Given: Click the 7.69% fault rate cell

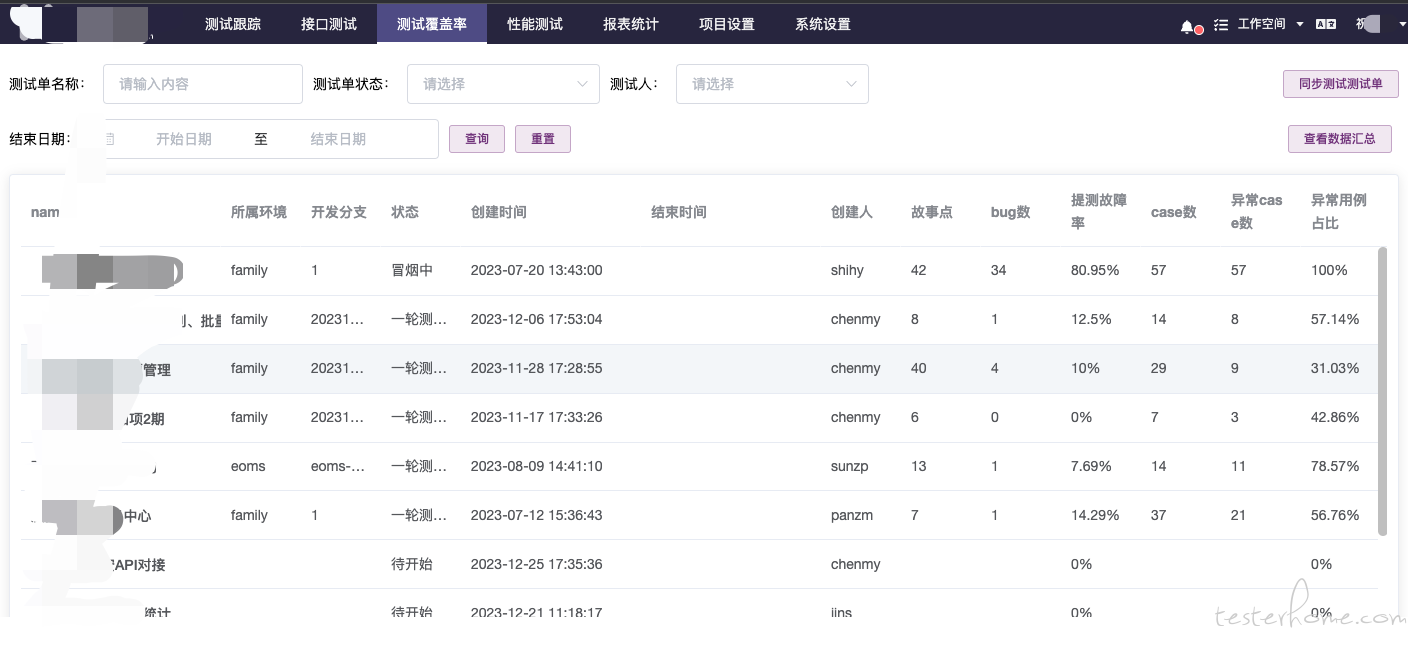Looking at the screenshot, I should (1091, 466).
